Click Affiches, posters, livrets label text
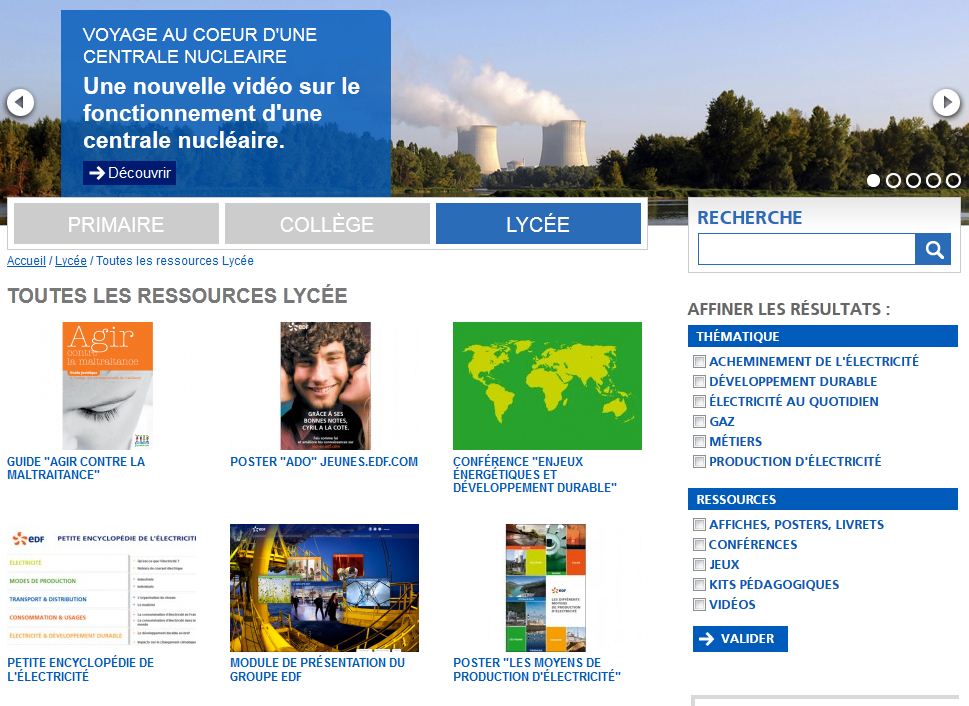 [x=797, y=525]
